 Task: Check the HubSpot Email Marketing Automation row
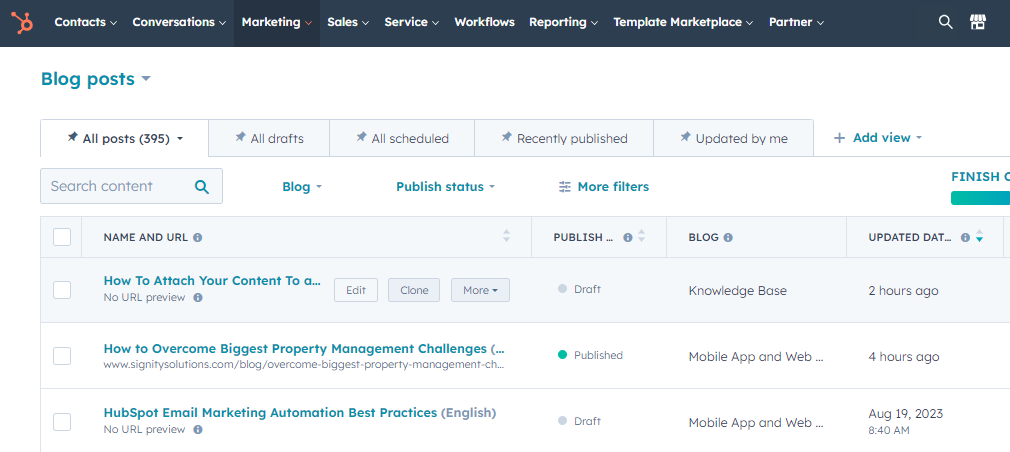(62, 422)
